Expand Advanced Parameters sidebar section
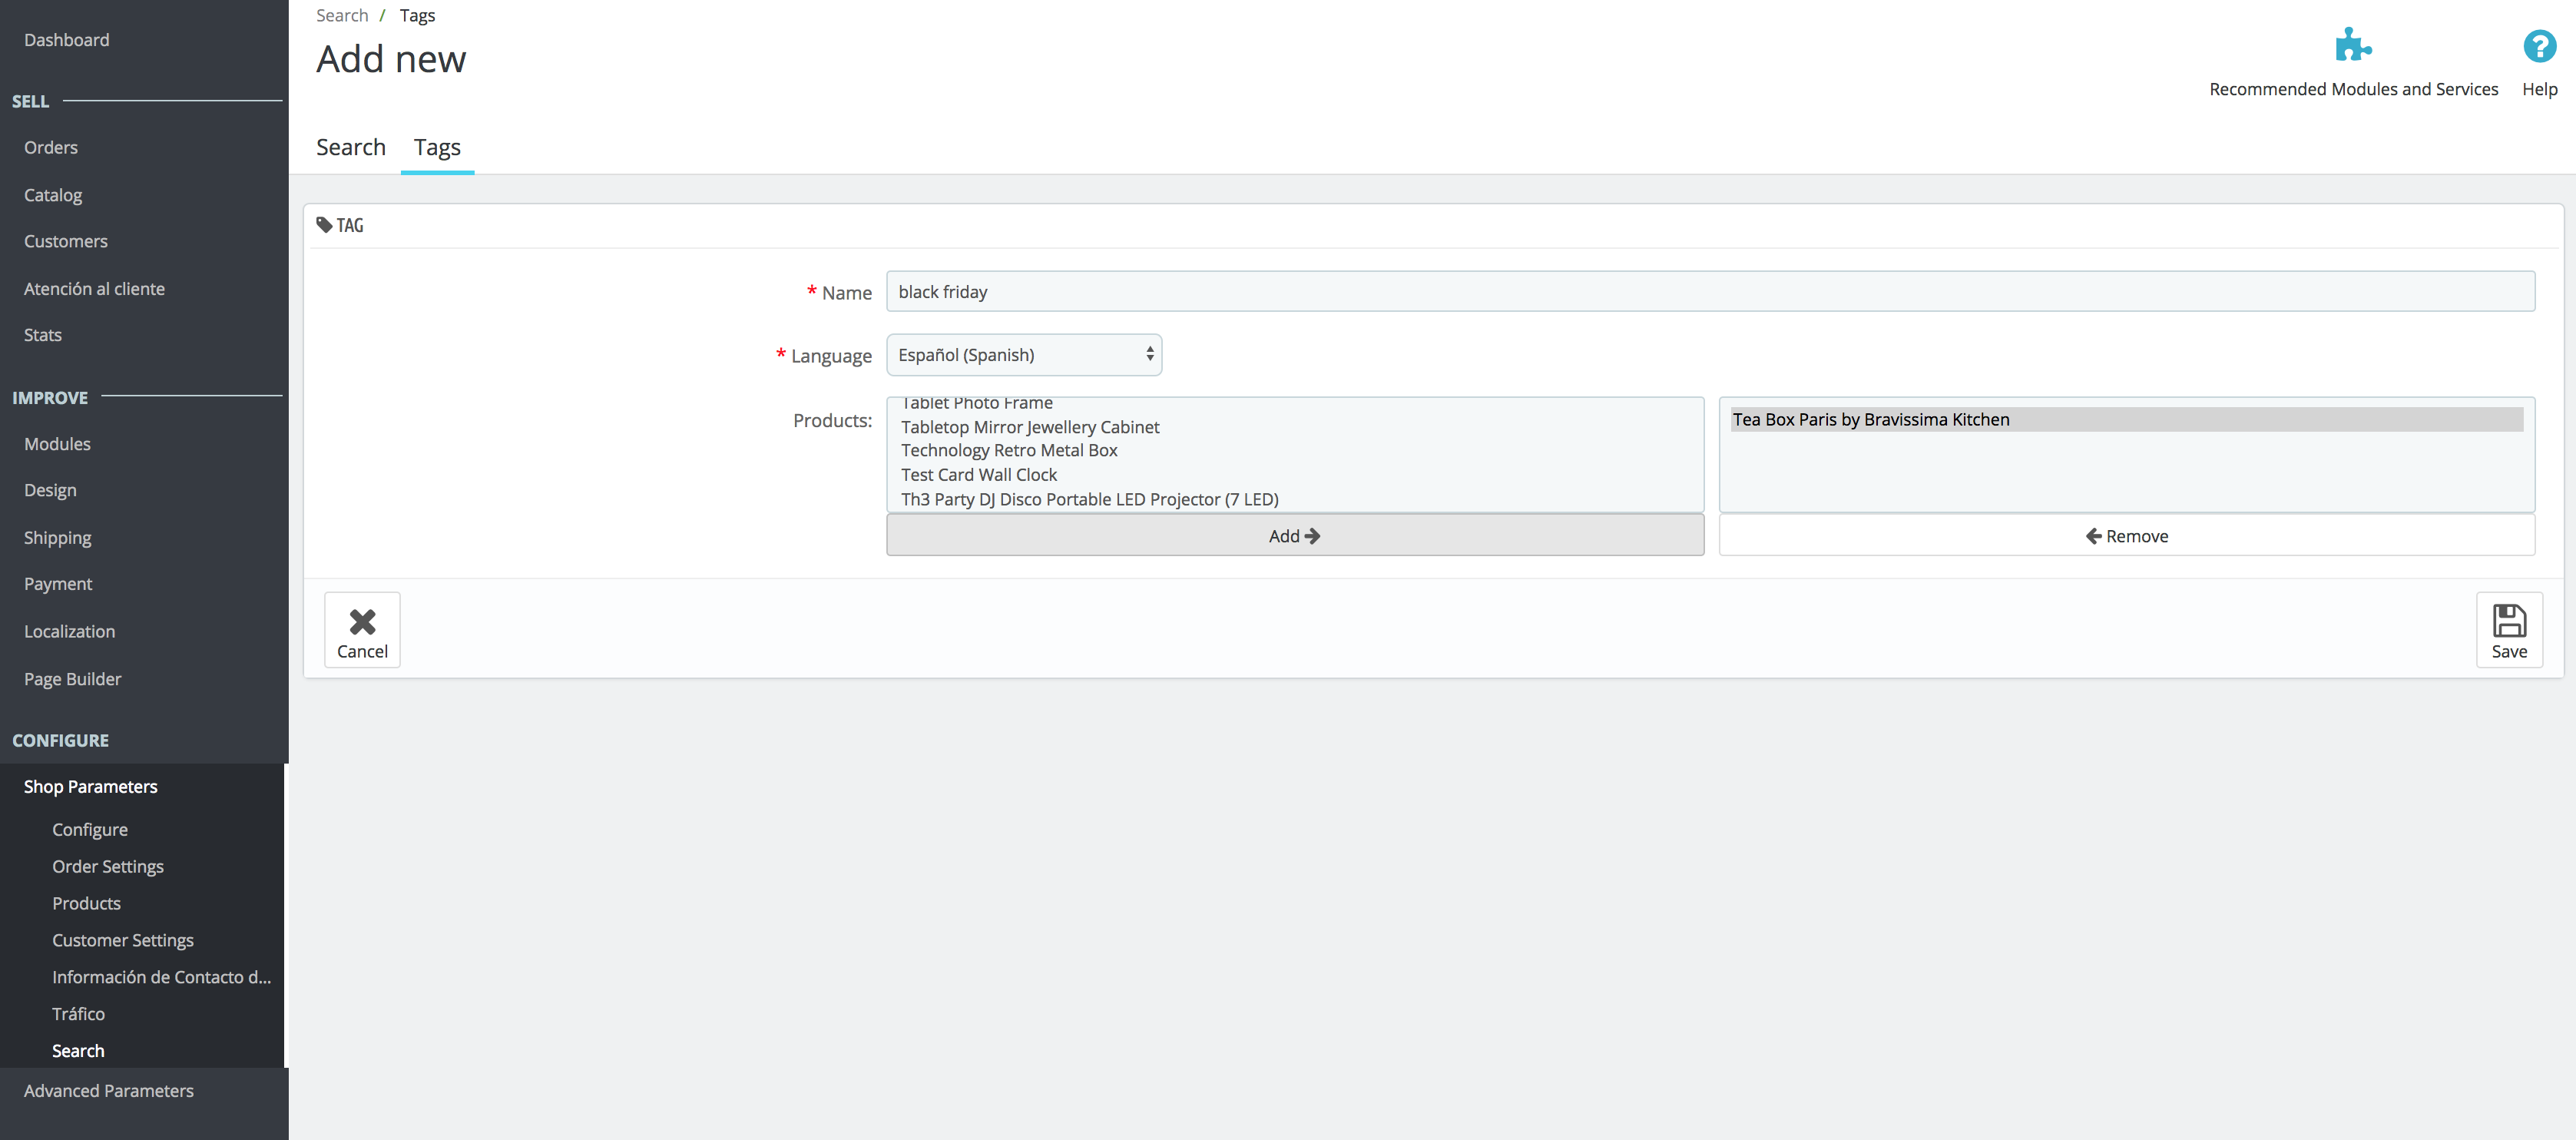The width and height of the screenshot is (2576, 1140). point(108,1091)
